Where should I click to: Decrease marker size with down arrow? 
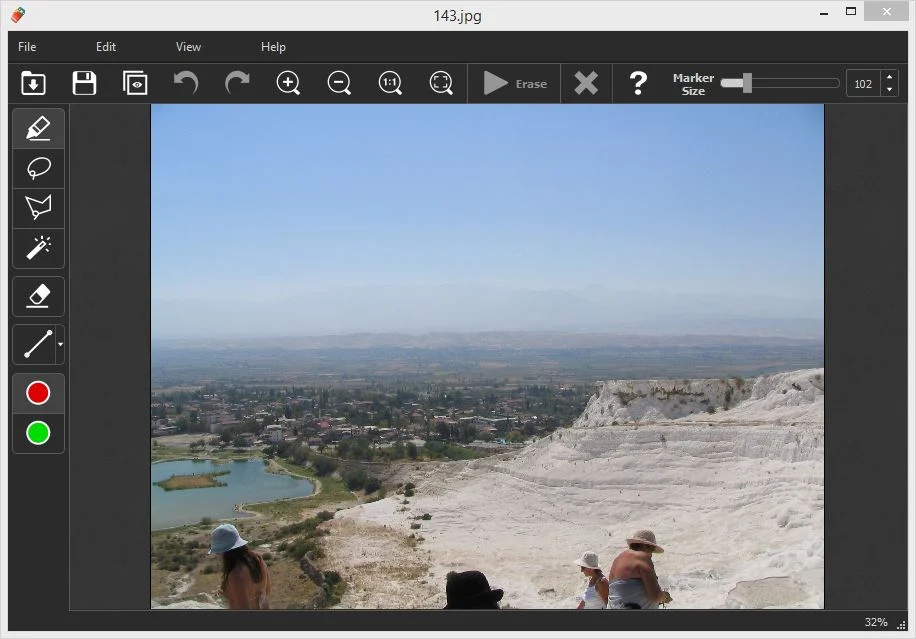coord(889,90)
